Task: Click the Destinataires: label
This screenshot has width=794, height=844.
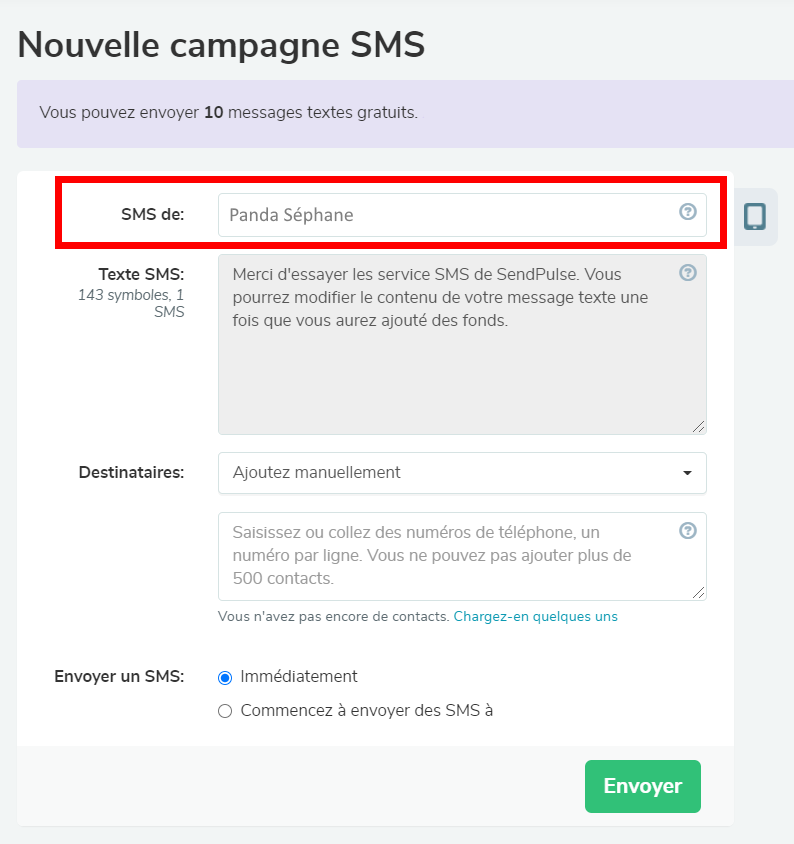Action: click(131, 472)
